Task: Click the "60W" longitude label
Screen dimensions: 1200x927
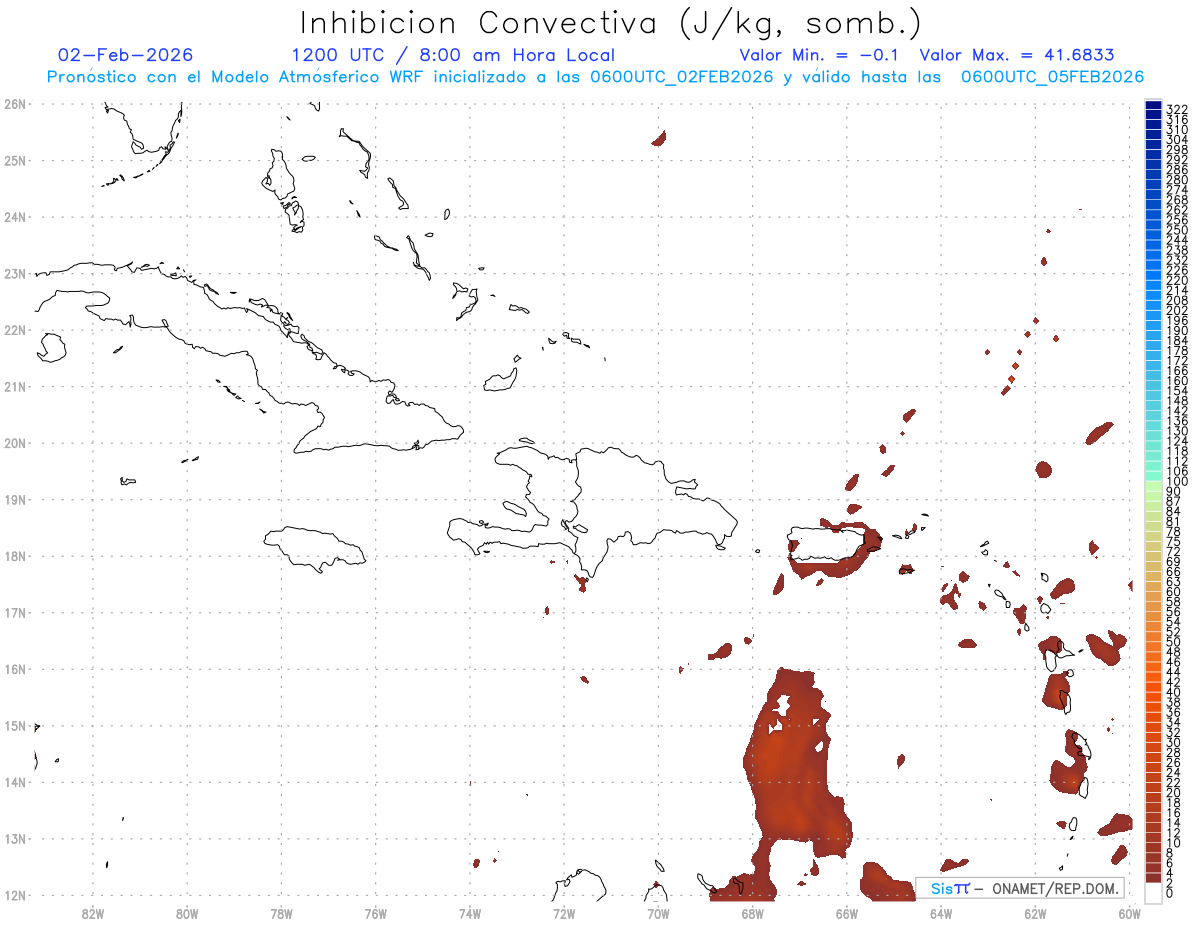Action: [1129, 912]
